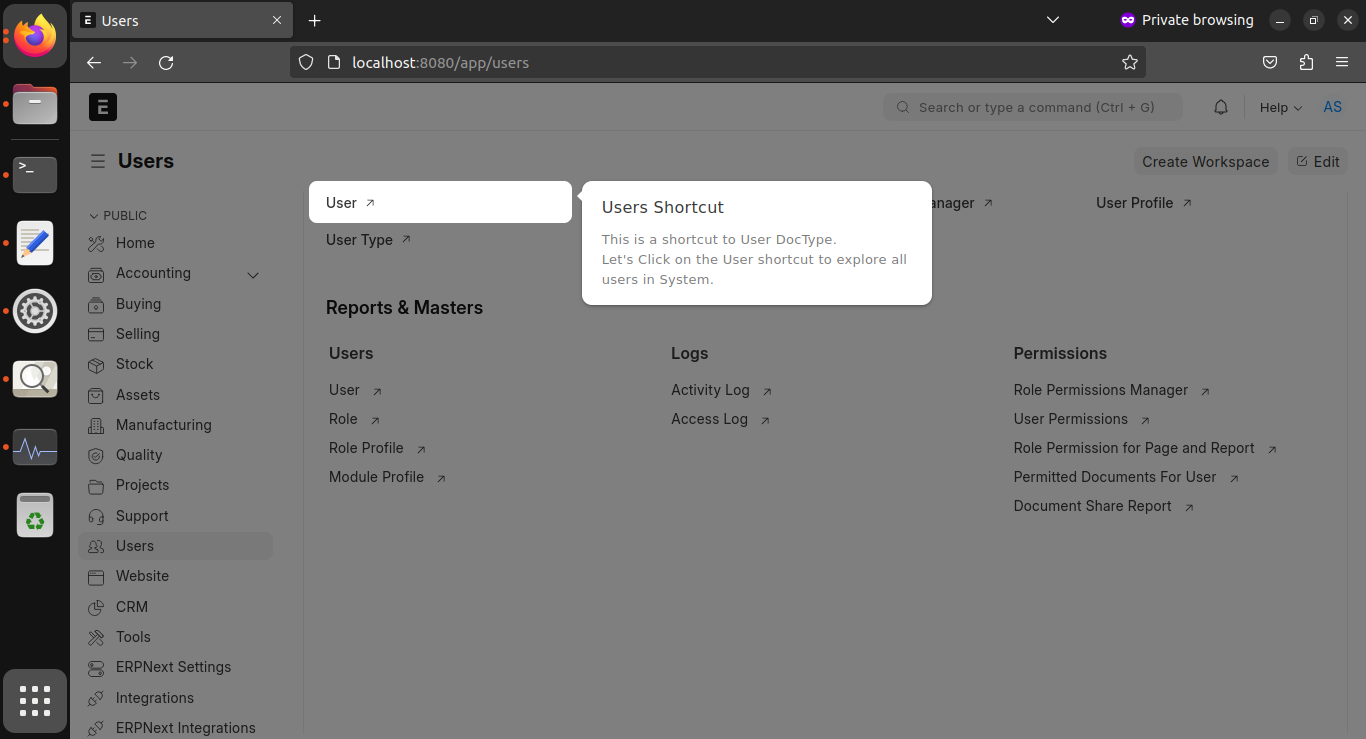This screenshot has height=739, width=1366.
Task: Go to CRM workspace in sidebar
Action: pos(131,607)
